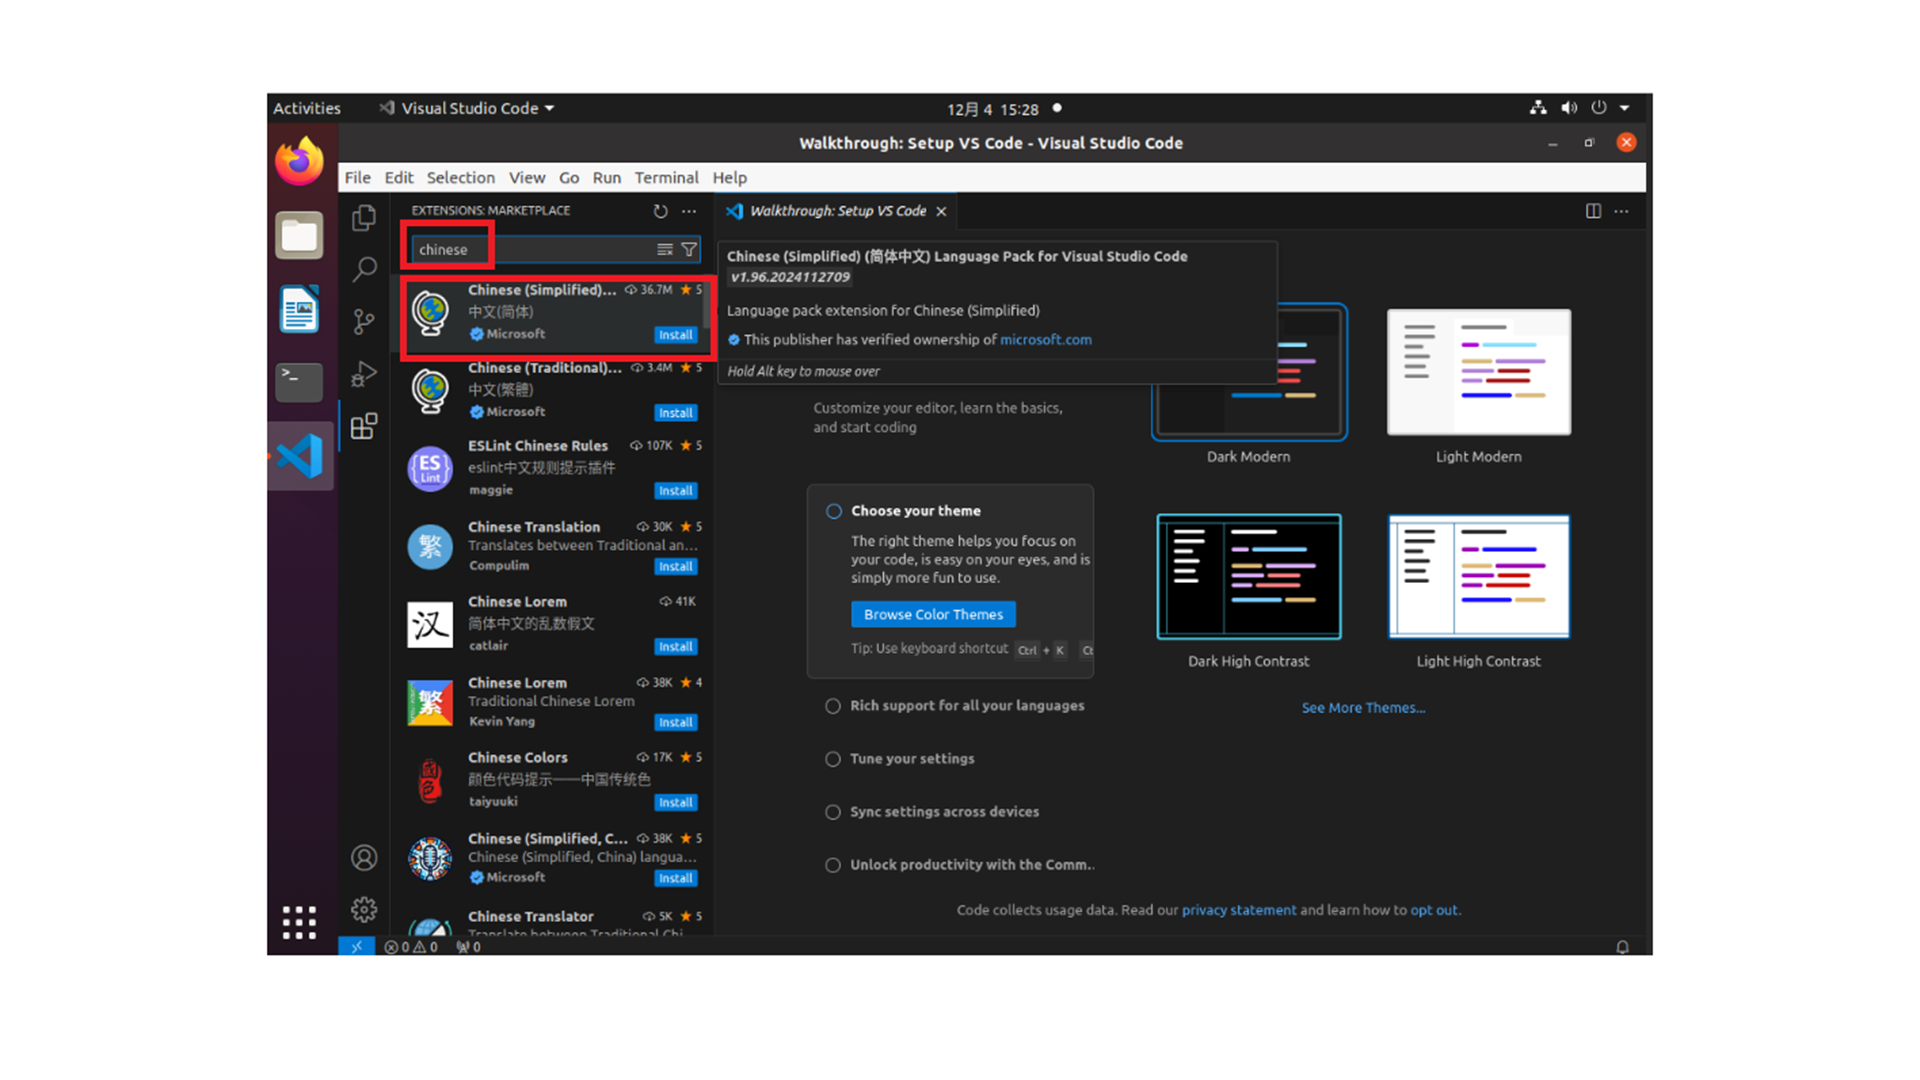Image resolution: width=1920 pixels, height=1080 pixels.
Task: Click the filter extensions funnel icon
Action: click(x=689, y=249)
